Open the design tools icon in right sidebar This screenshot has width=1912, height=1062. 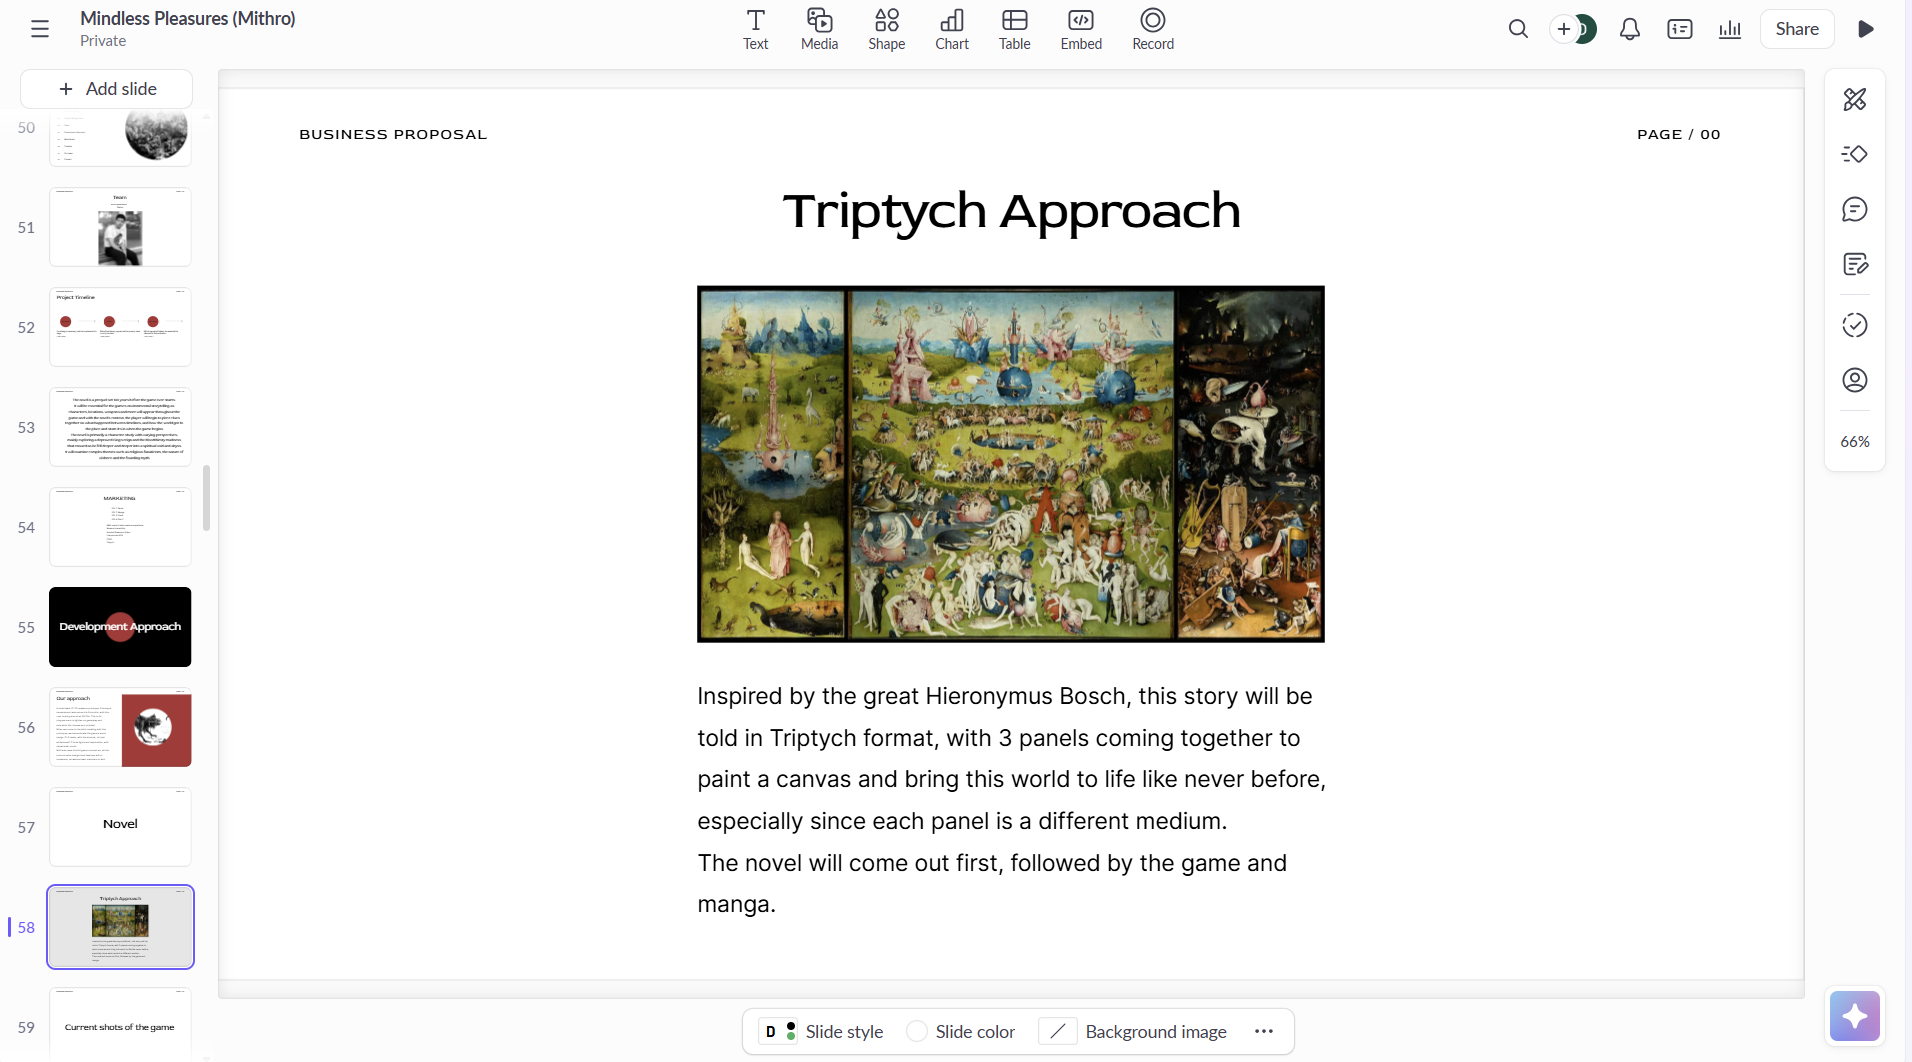tap(1855, 99)
